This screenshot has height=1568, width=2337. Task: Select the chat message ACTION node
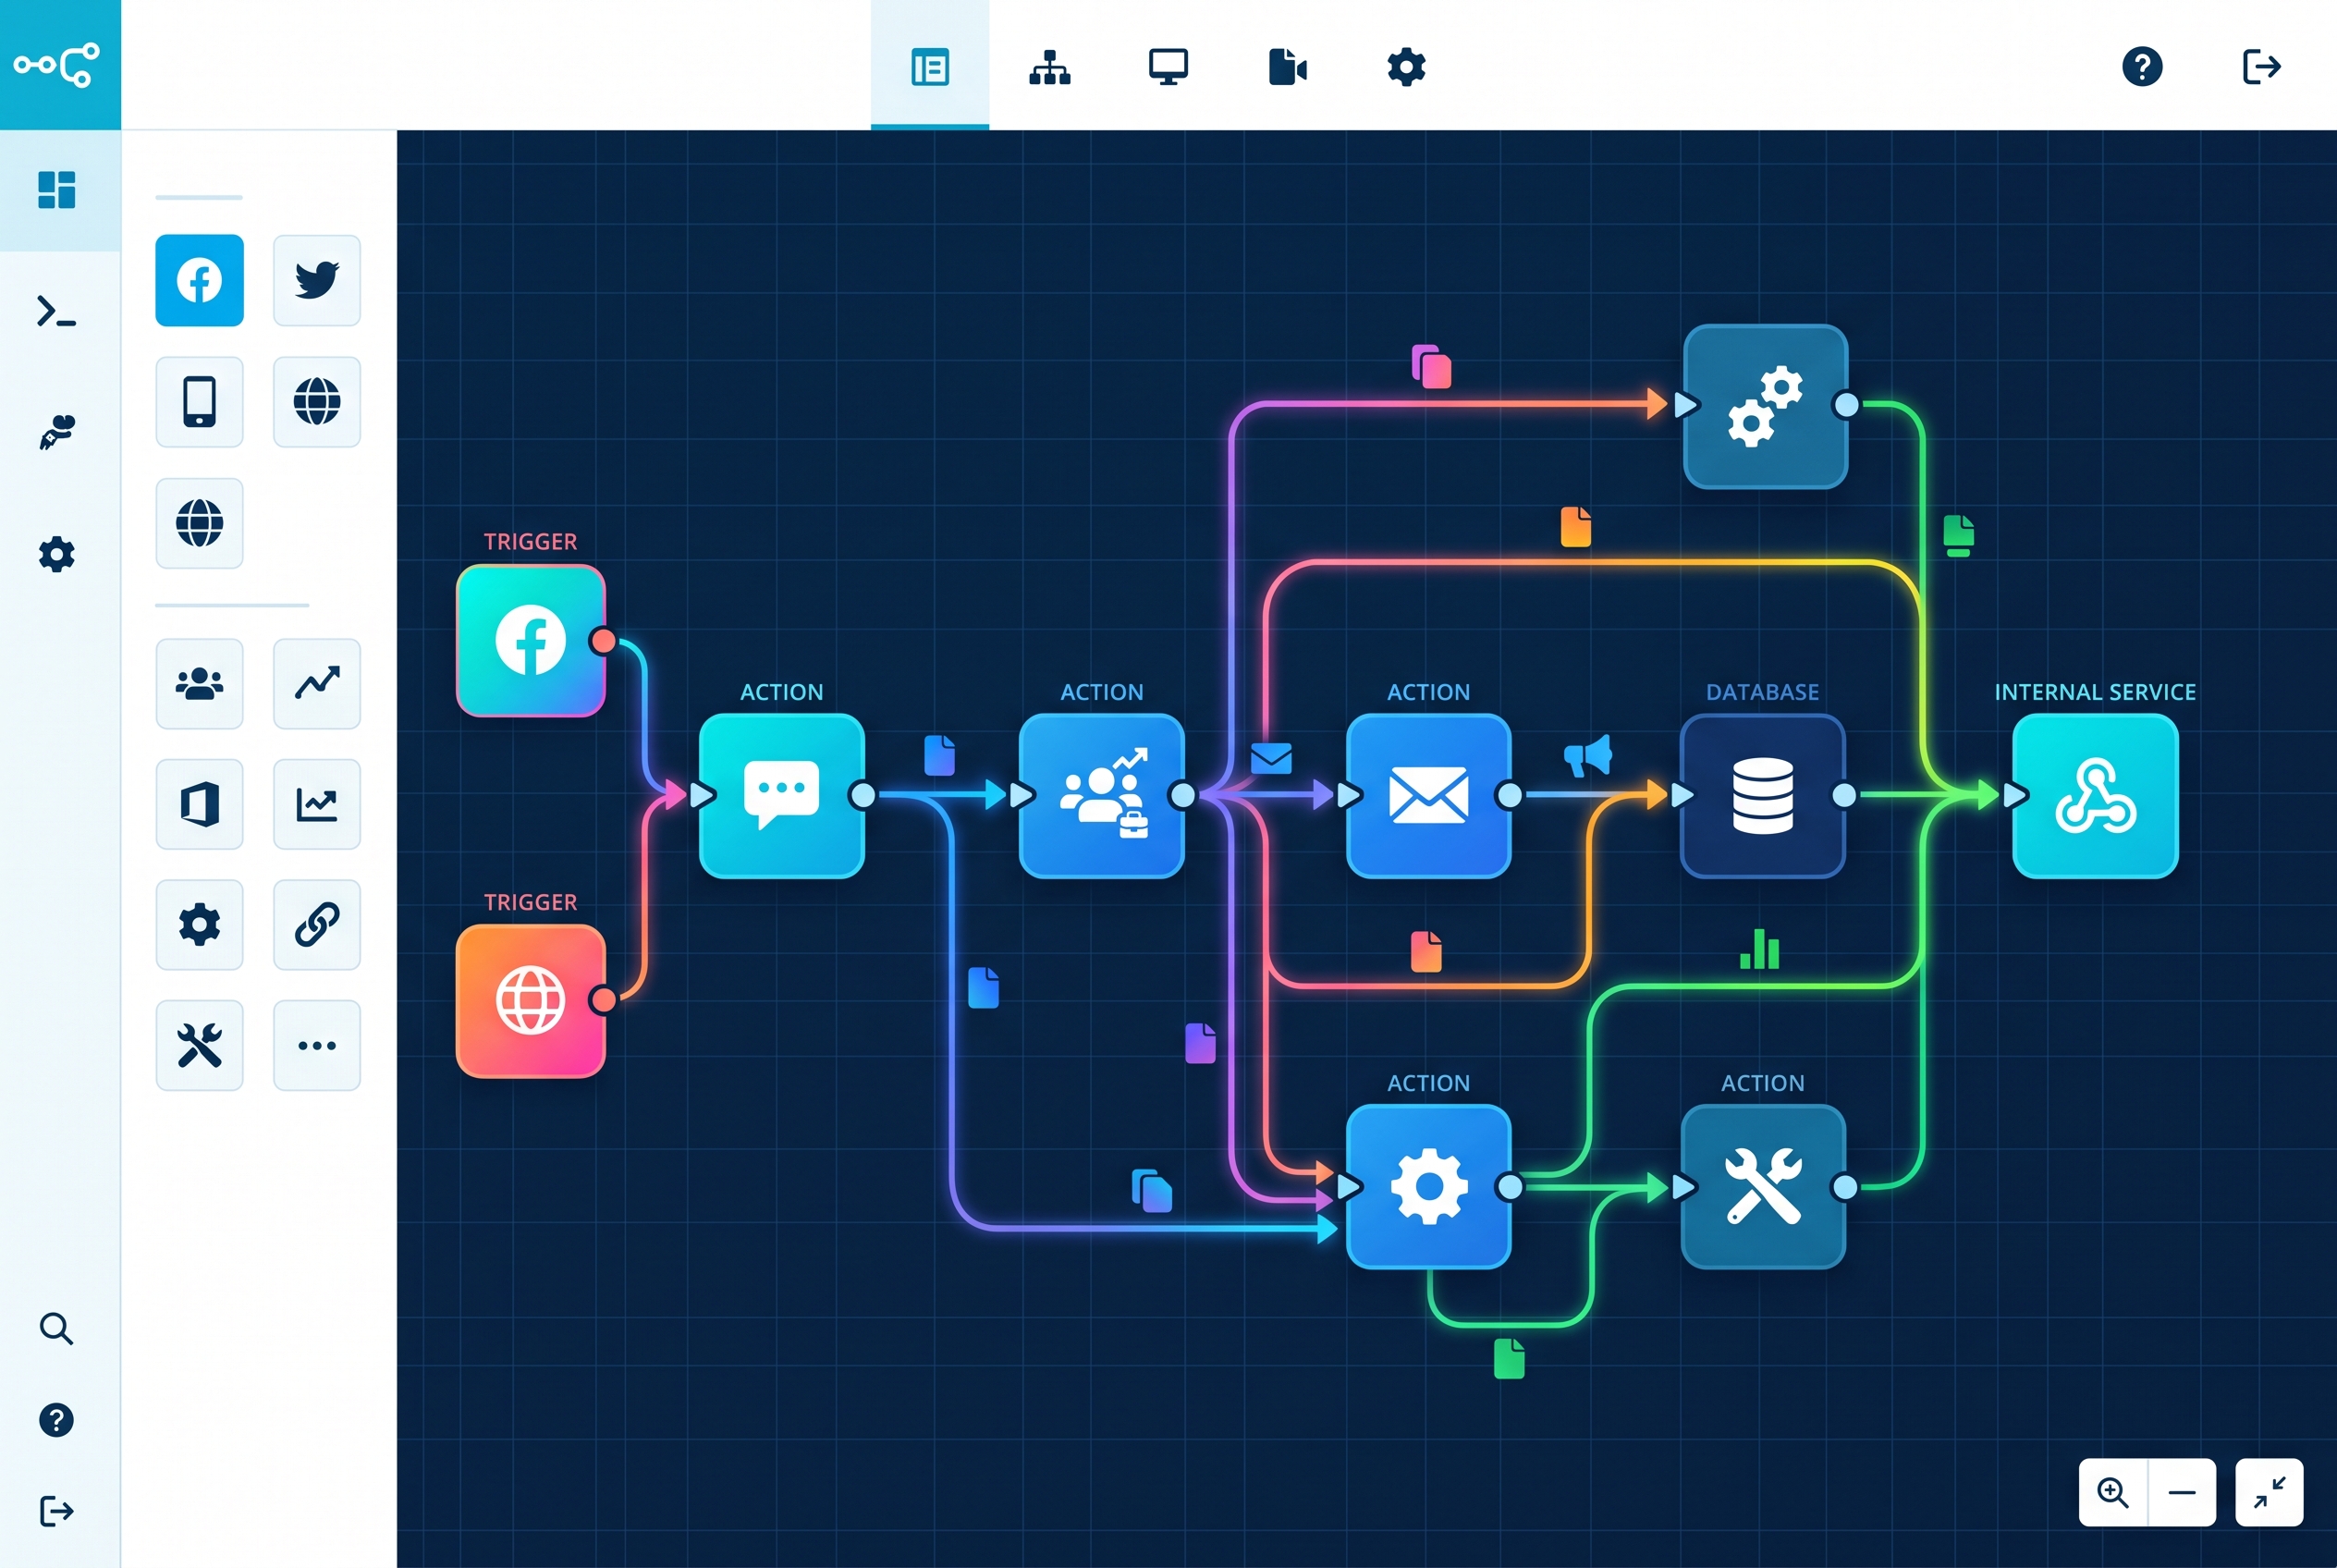781,795
